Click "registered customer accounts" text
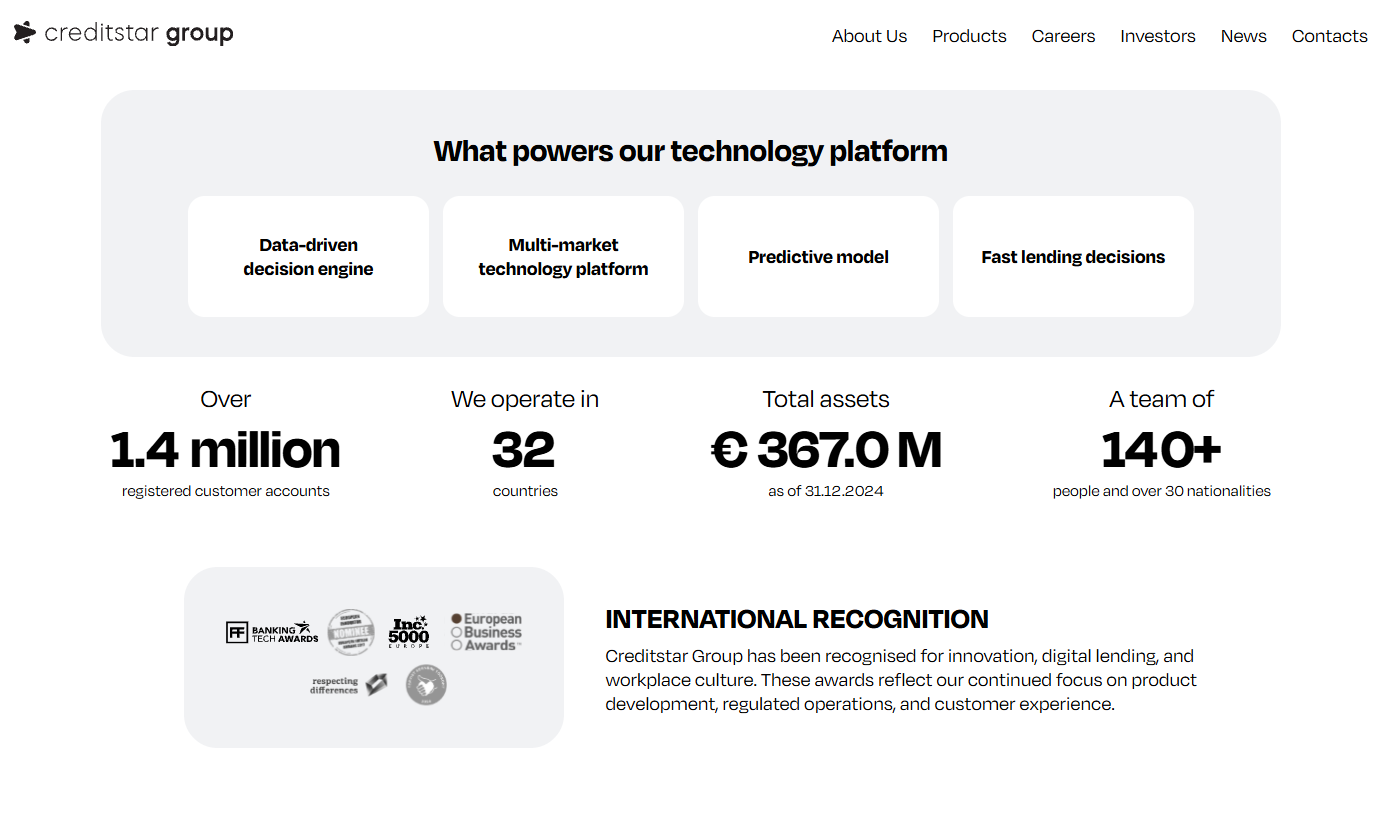The height and width of the screenshot is (835, 1388). [x=225, y=491]
